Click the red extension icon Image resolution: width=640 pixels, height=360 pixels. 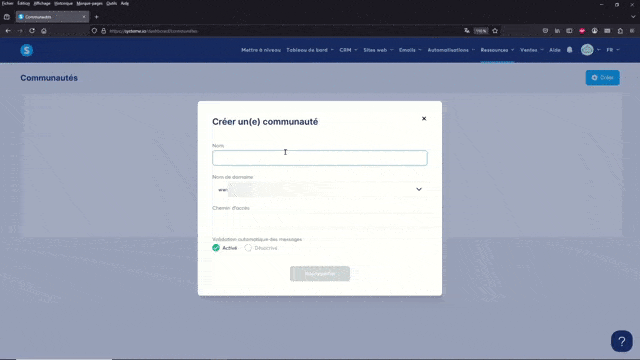(582, 31)
